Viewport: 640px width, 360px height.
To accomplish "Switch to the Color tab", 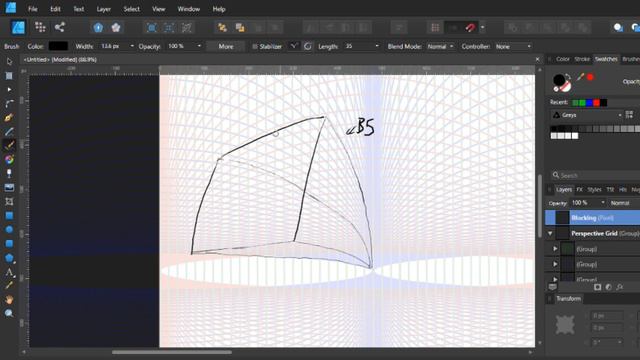I will [x=562, y=59].
